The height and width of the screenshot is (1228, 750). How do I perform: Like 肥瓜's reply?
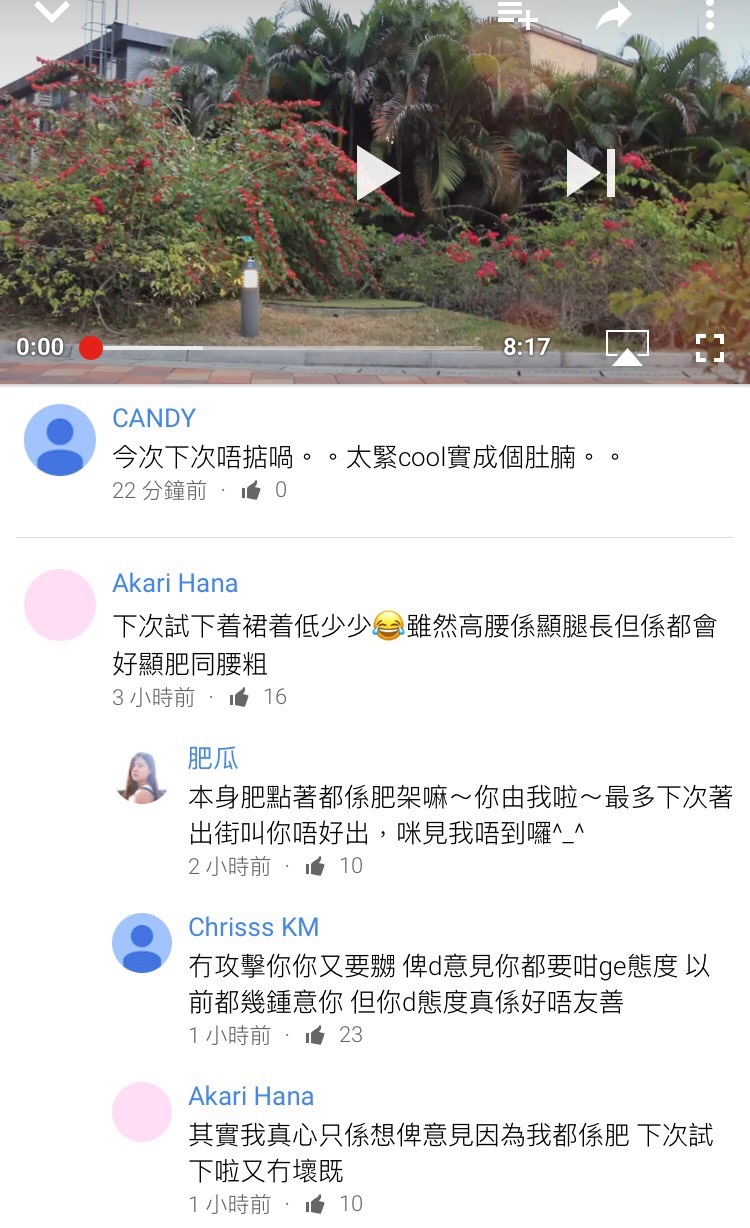[x=315, y=866]
